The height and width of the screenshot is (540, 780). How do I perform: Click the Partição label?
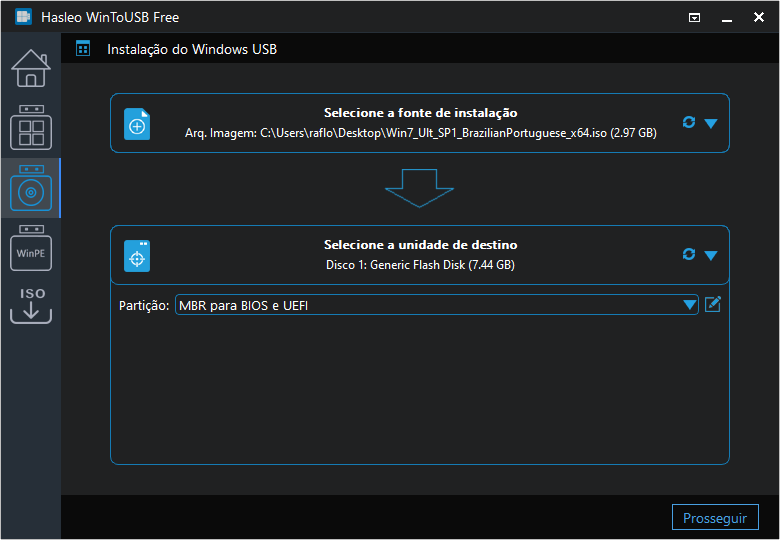[144, 305]
